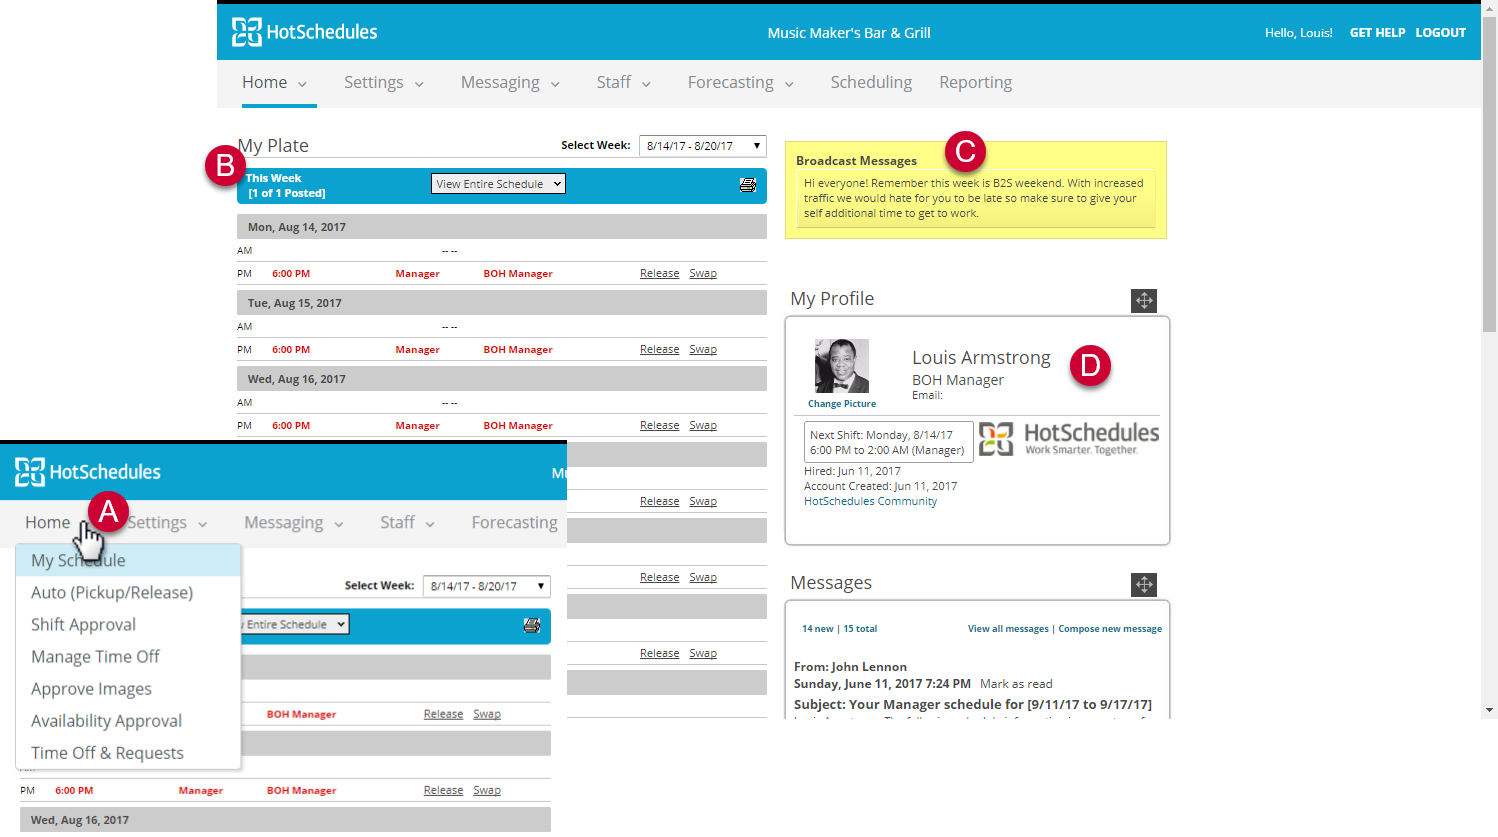Click 'Hired: Jun 11, 2017' text

click(x=852, y=472)
